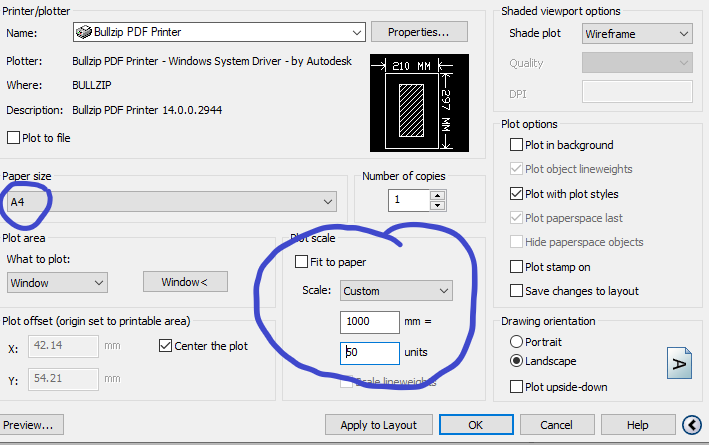709x445 pixels.
Task: Open Help for plot dialog
Action: coord(638,425)
